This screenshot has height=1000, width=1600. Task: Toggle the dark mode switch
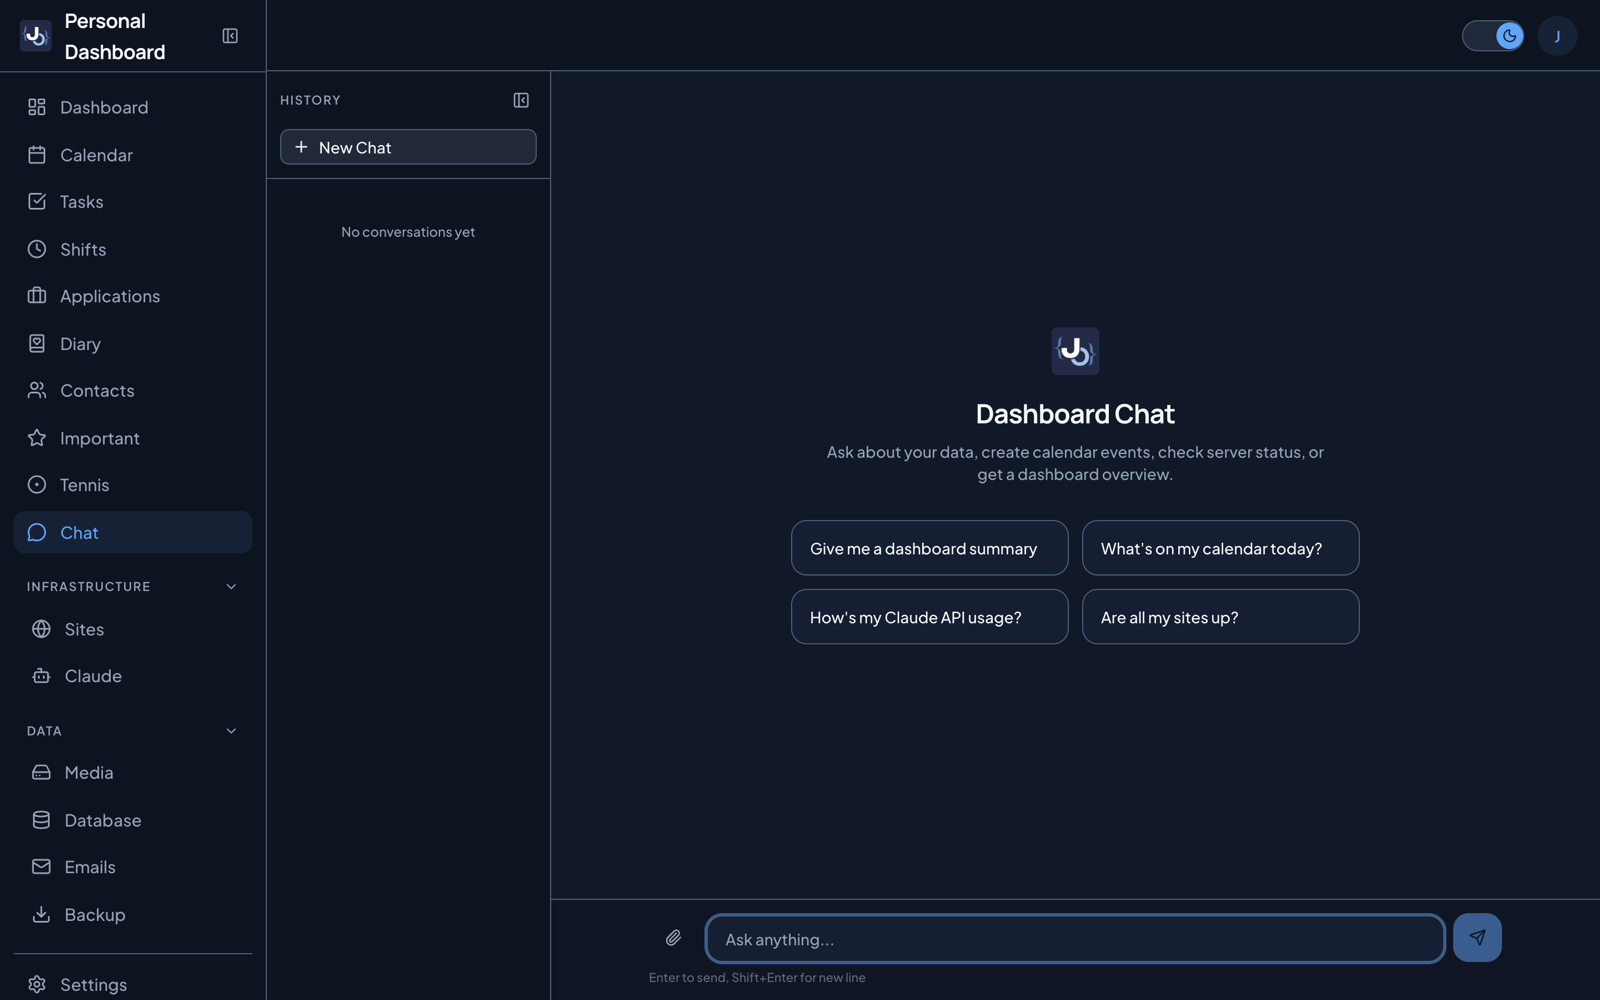(x=1493, y=36)
